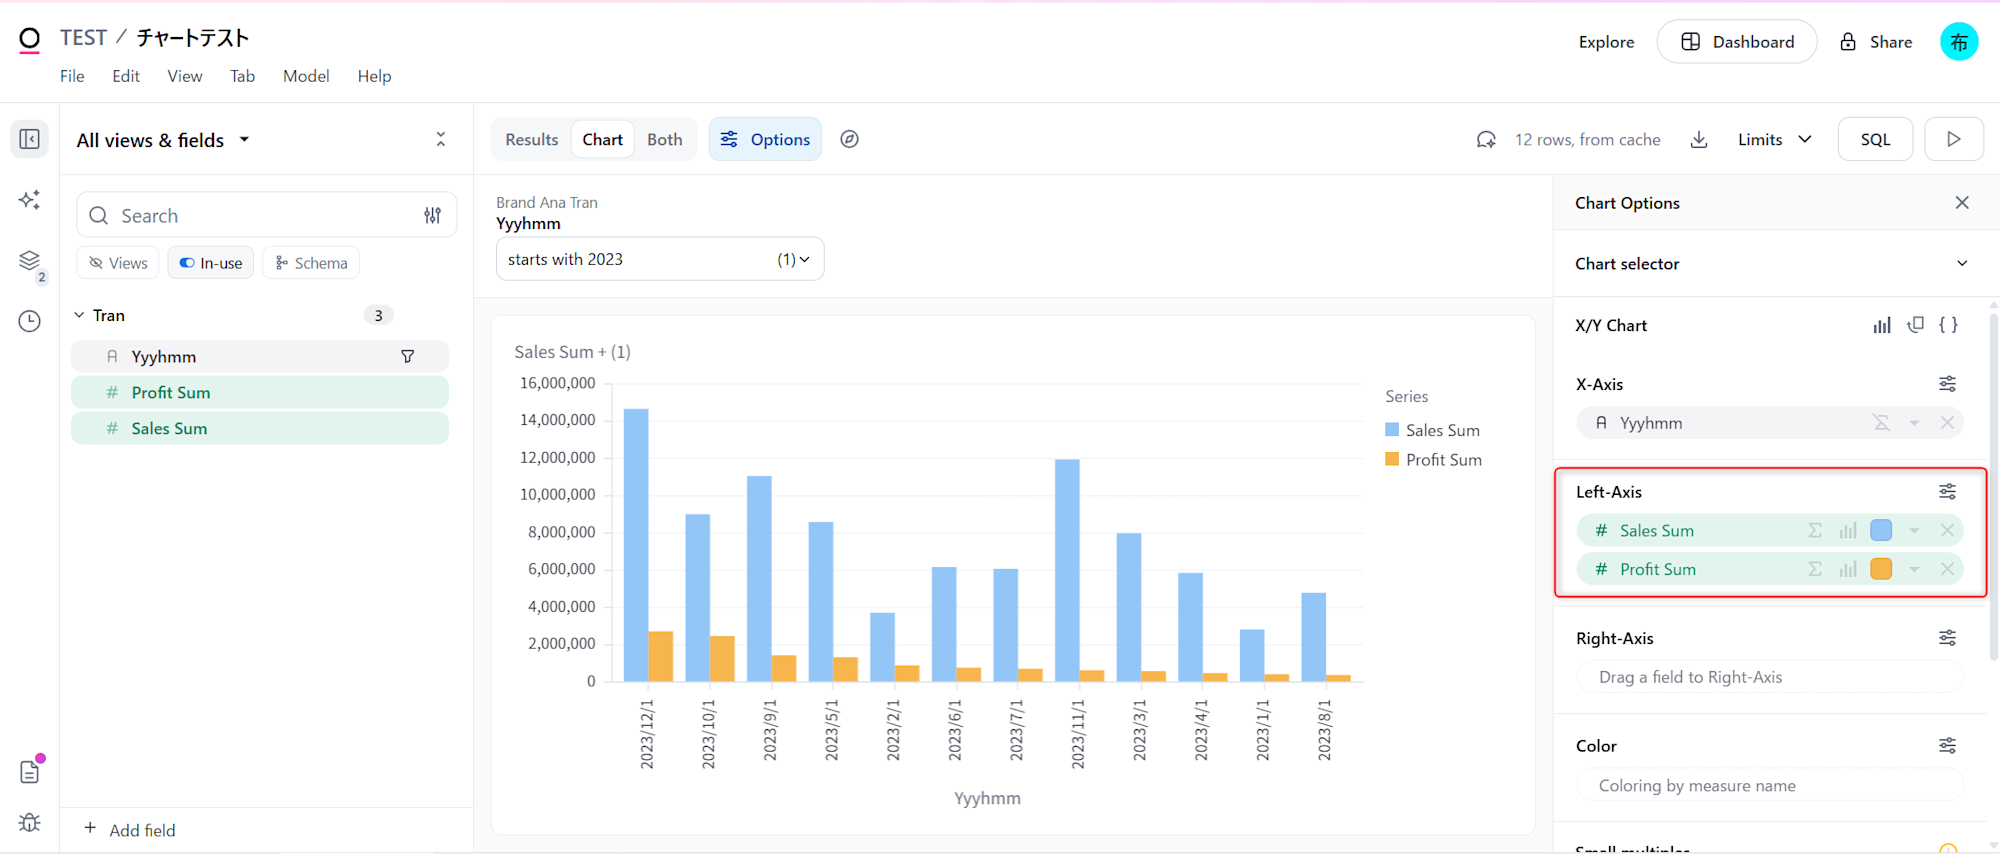Toggle the Schema filter chip
Screen dimensions: 2000x854
pos(311,263)
